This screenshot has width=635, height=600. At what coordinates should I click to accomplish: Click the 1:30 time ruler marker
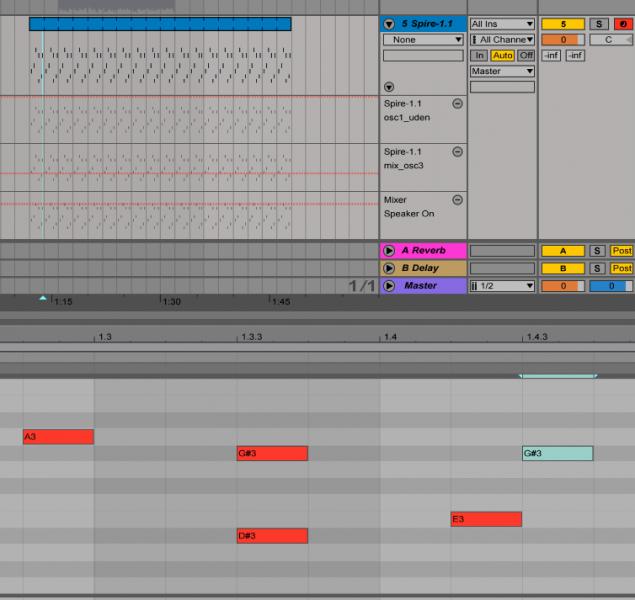coord(172,302)
